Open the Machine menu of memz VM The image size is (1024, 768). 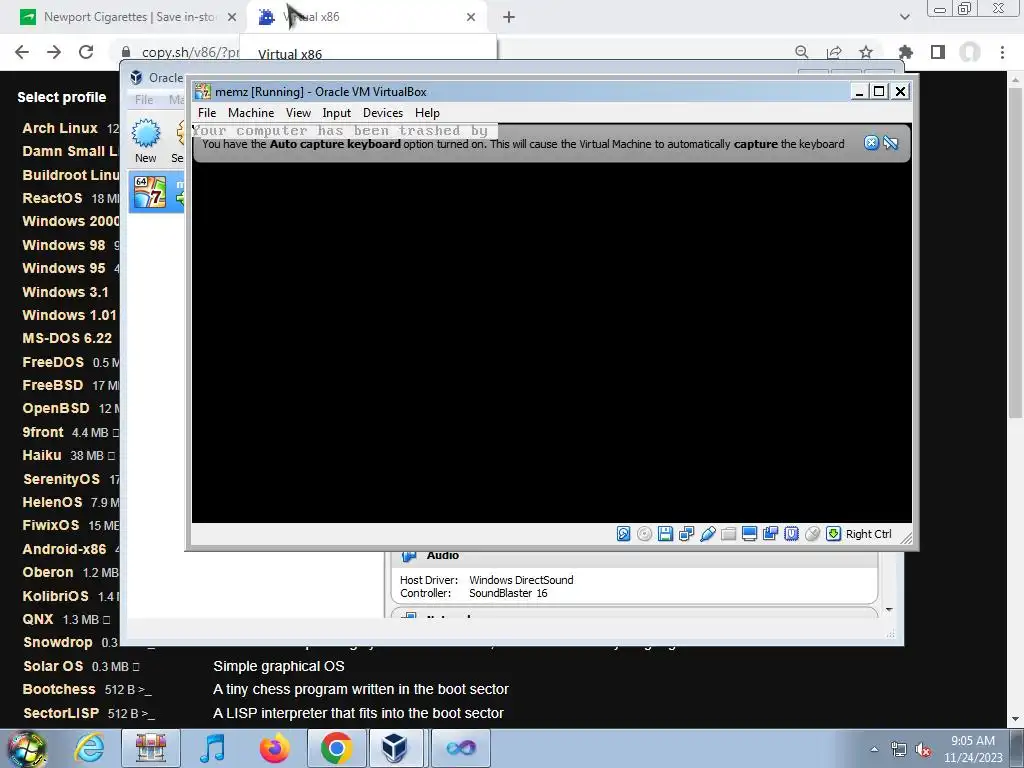[x=251, y=113]
